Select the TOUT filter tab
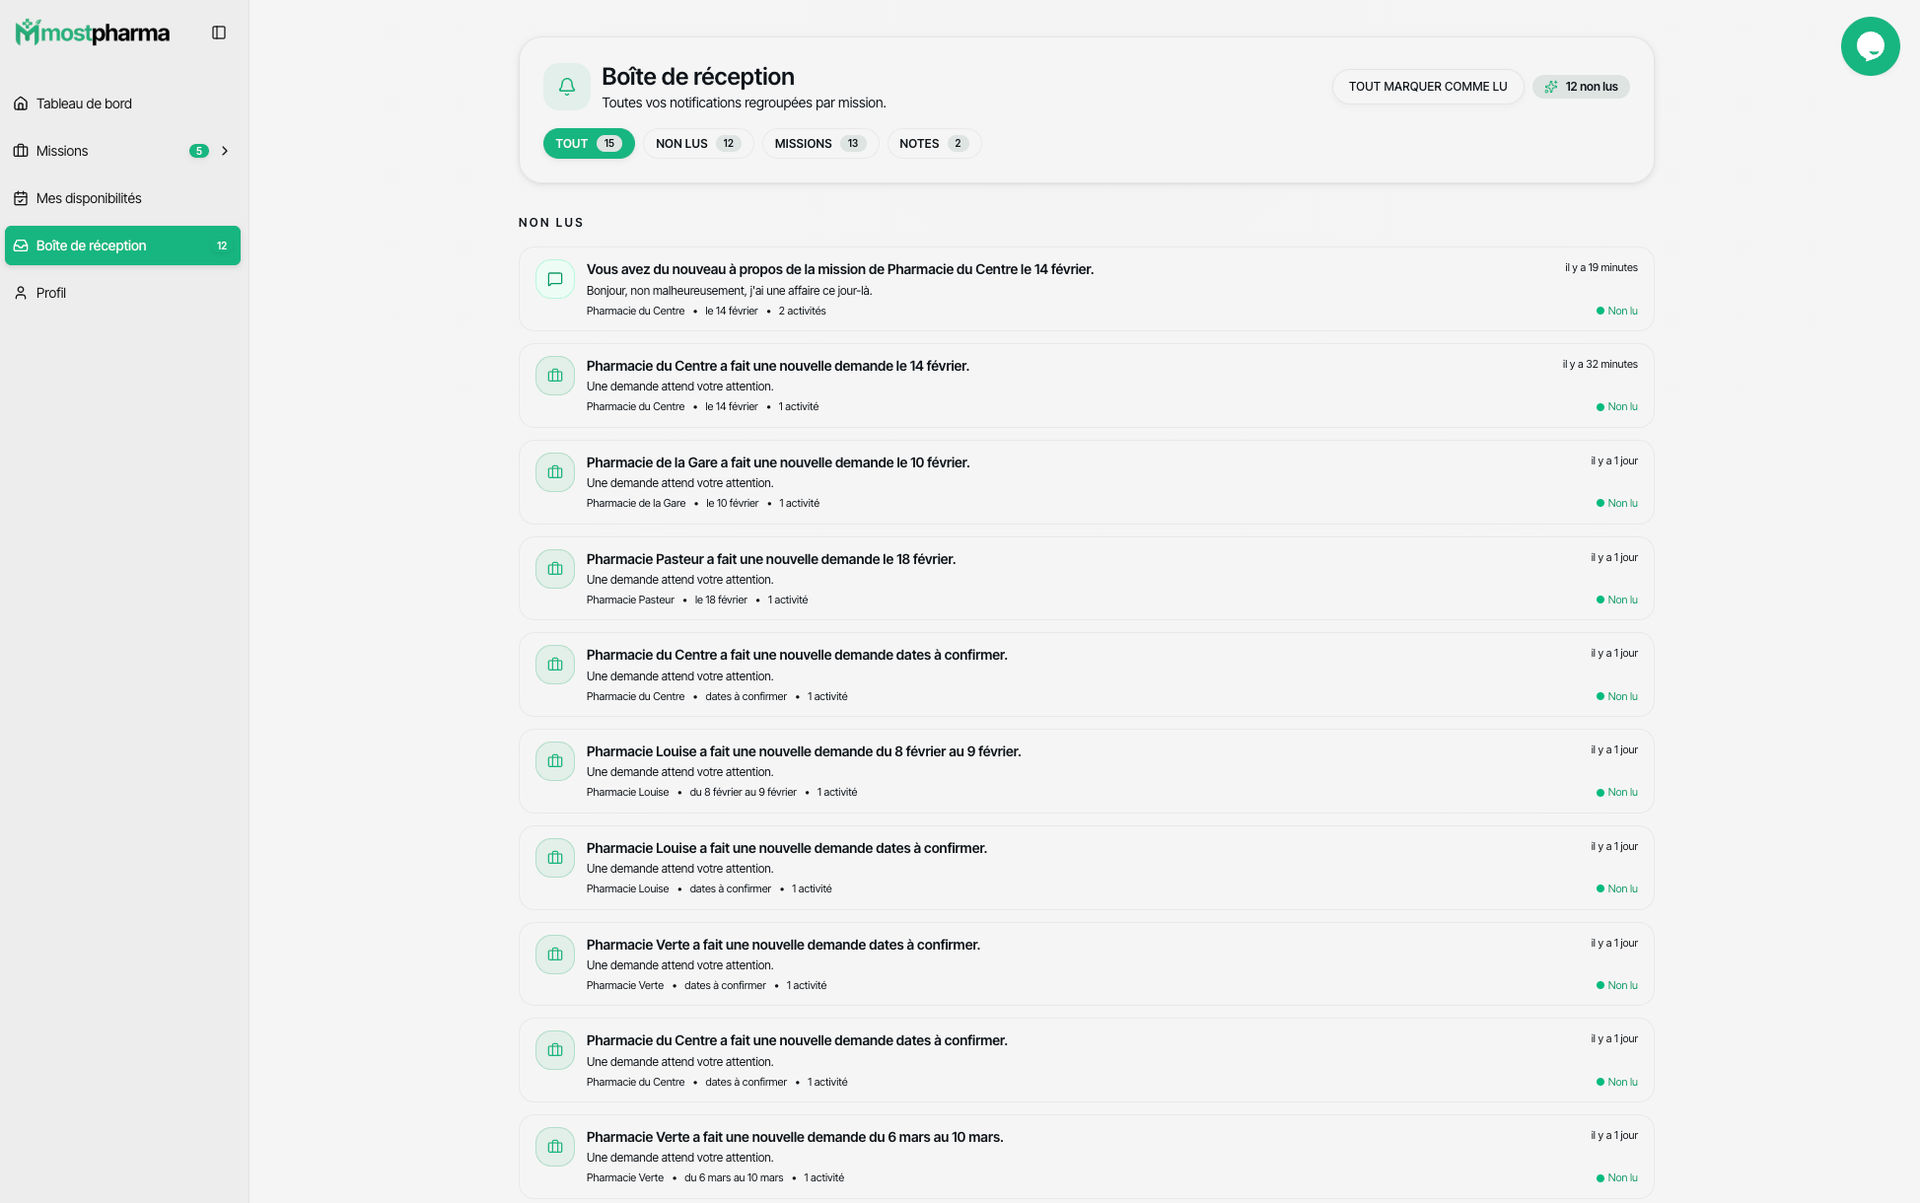This screenshot has height=1203, width=1920. click(588, 144)
